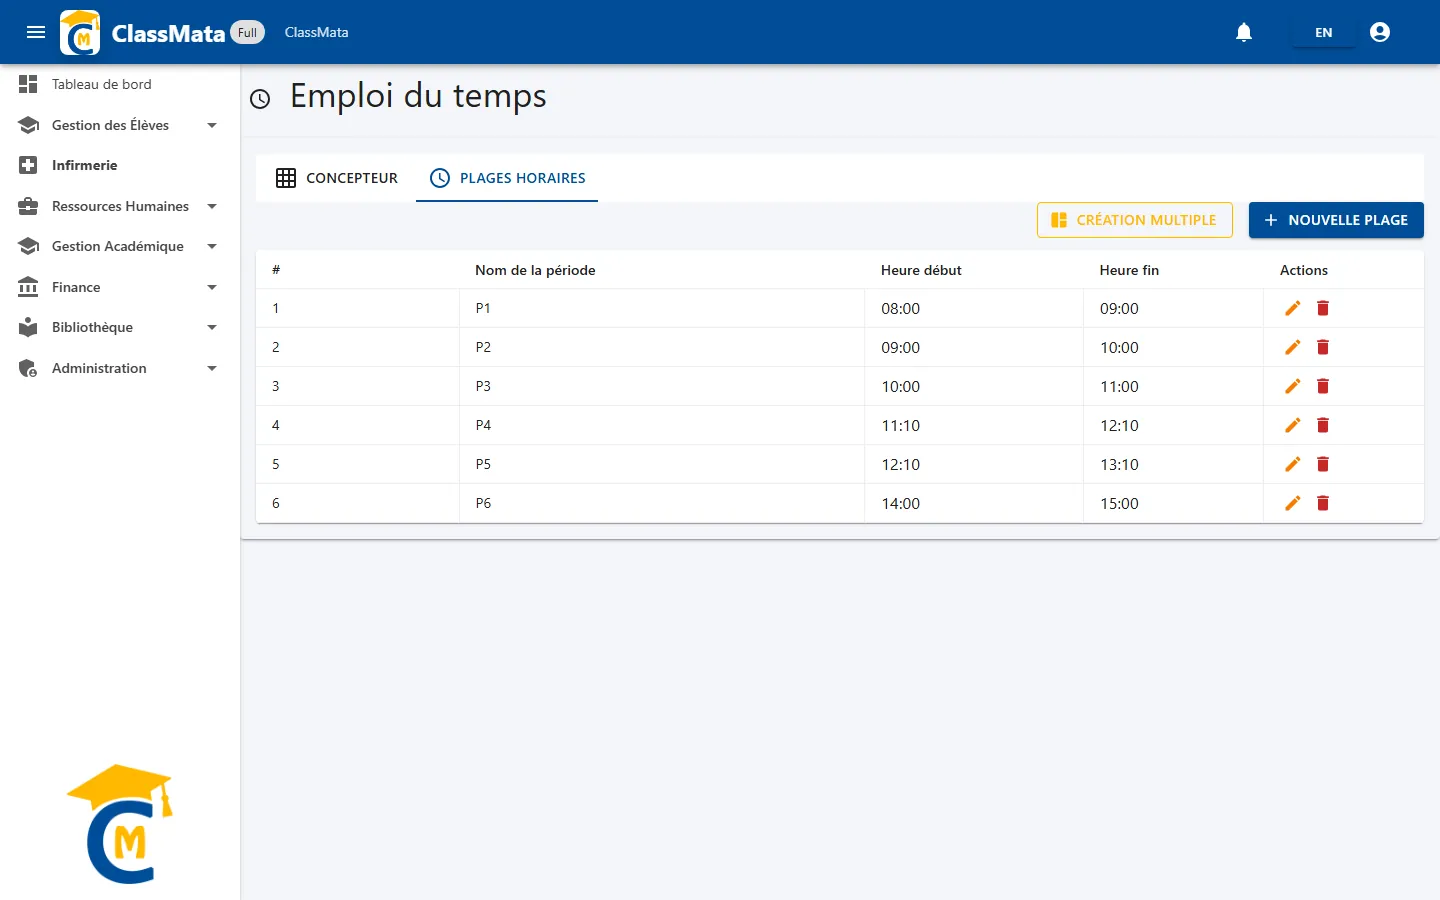The height and width of the screenshot is (900, 1440).
Task: Select the Plages Horaires tab
Action: pyautogui.click(x=507, y=178)
